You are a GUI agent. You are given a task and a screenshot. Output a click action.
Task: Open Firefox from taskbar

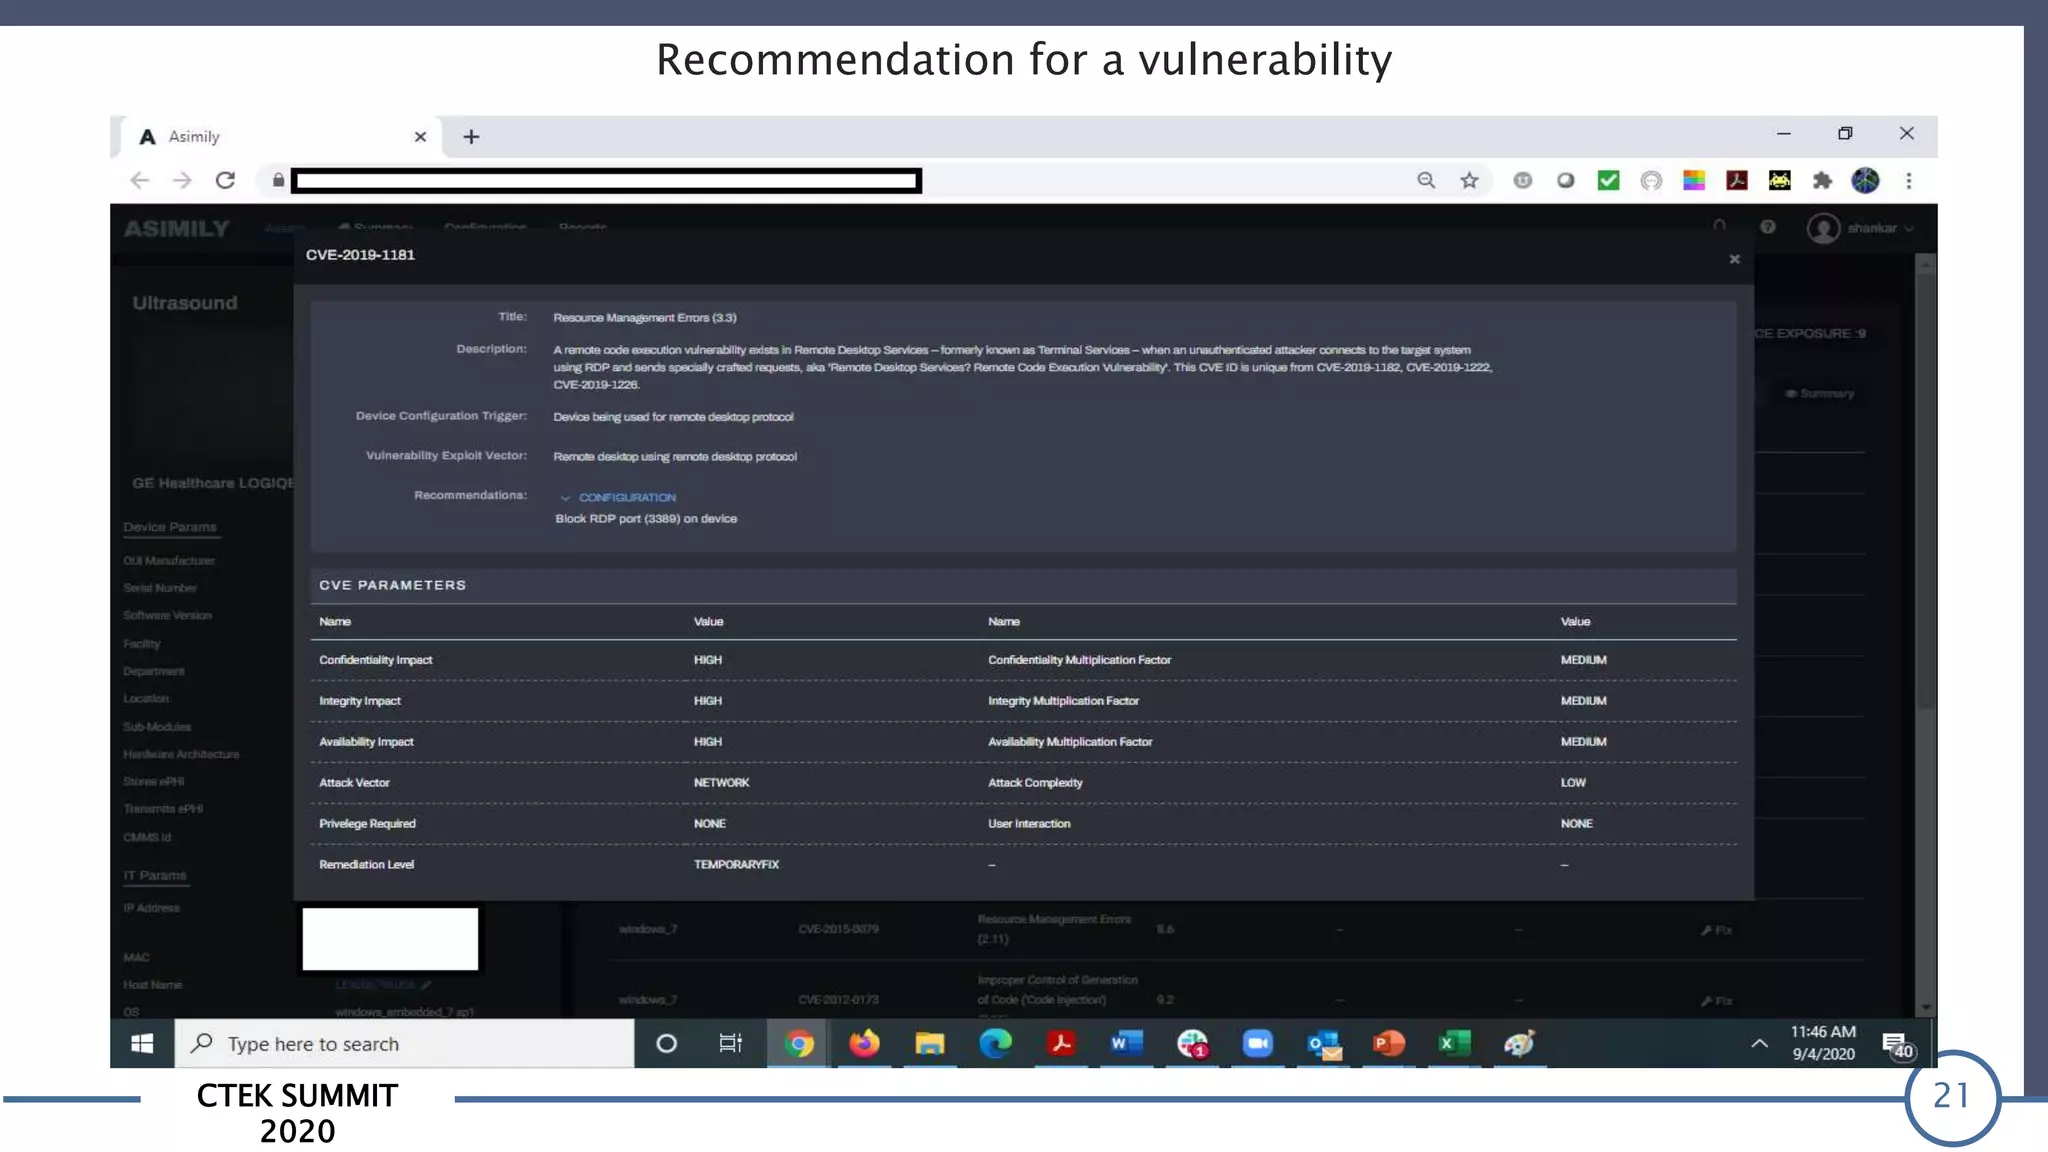[864, 1044]
